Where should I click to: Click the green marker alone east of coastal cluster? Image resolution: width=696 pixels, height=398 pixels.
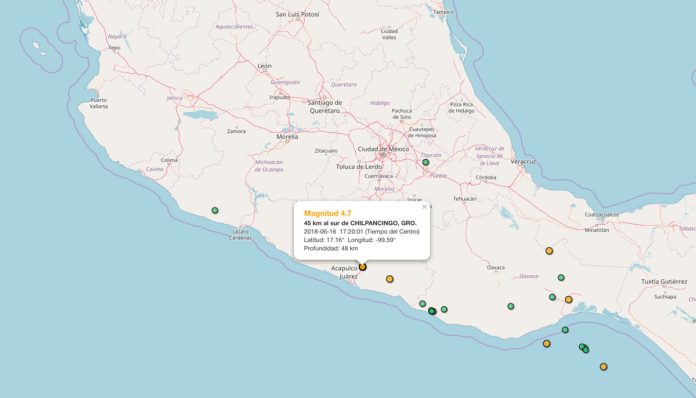(x=444, y=309)
